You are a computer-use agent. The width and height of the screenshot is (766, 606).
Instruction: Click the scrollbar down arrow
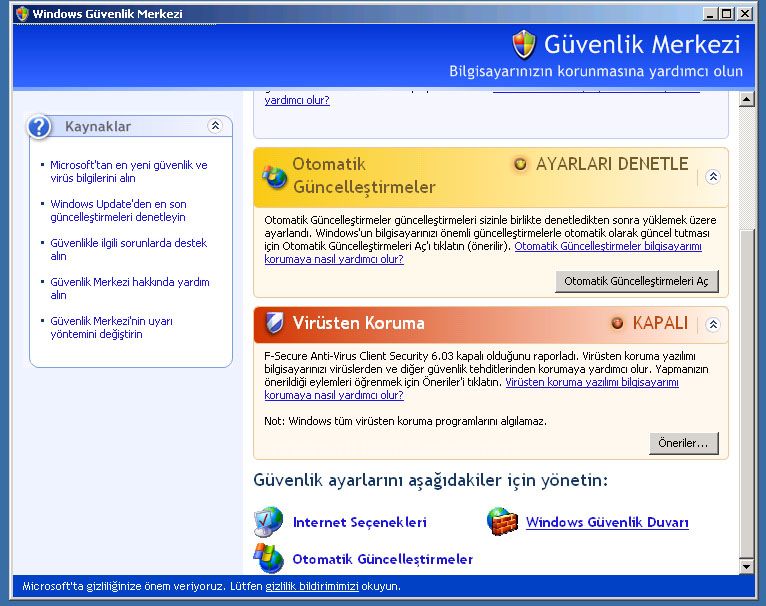click(x=746, y=566)
